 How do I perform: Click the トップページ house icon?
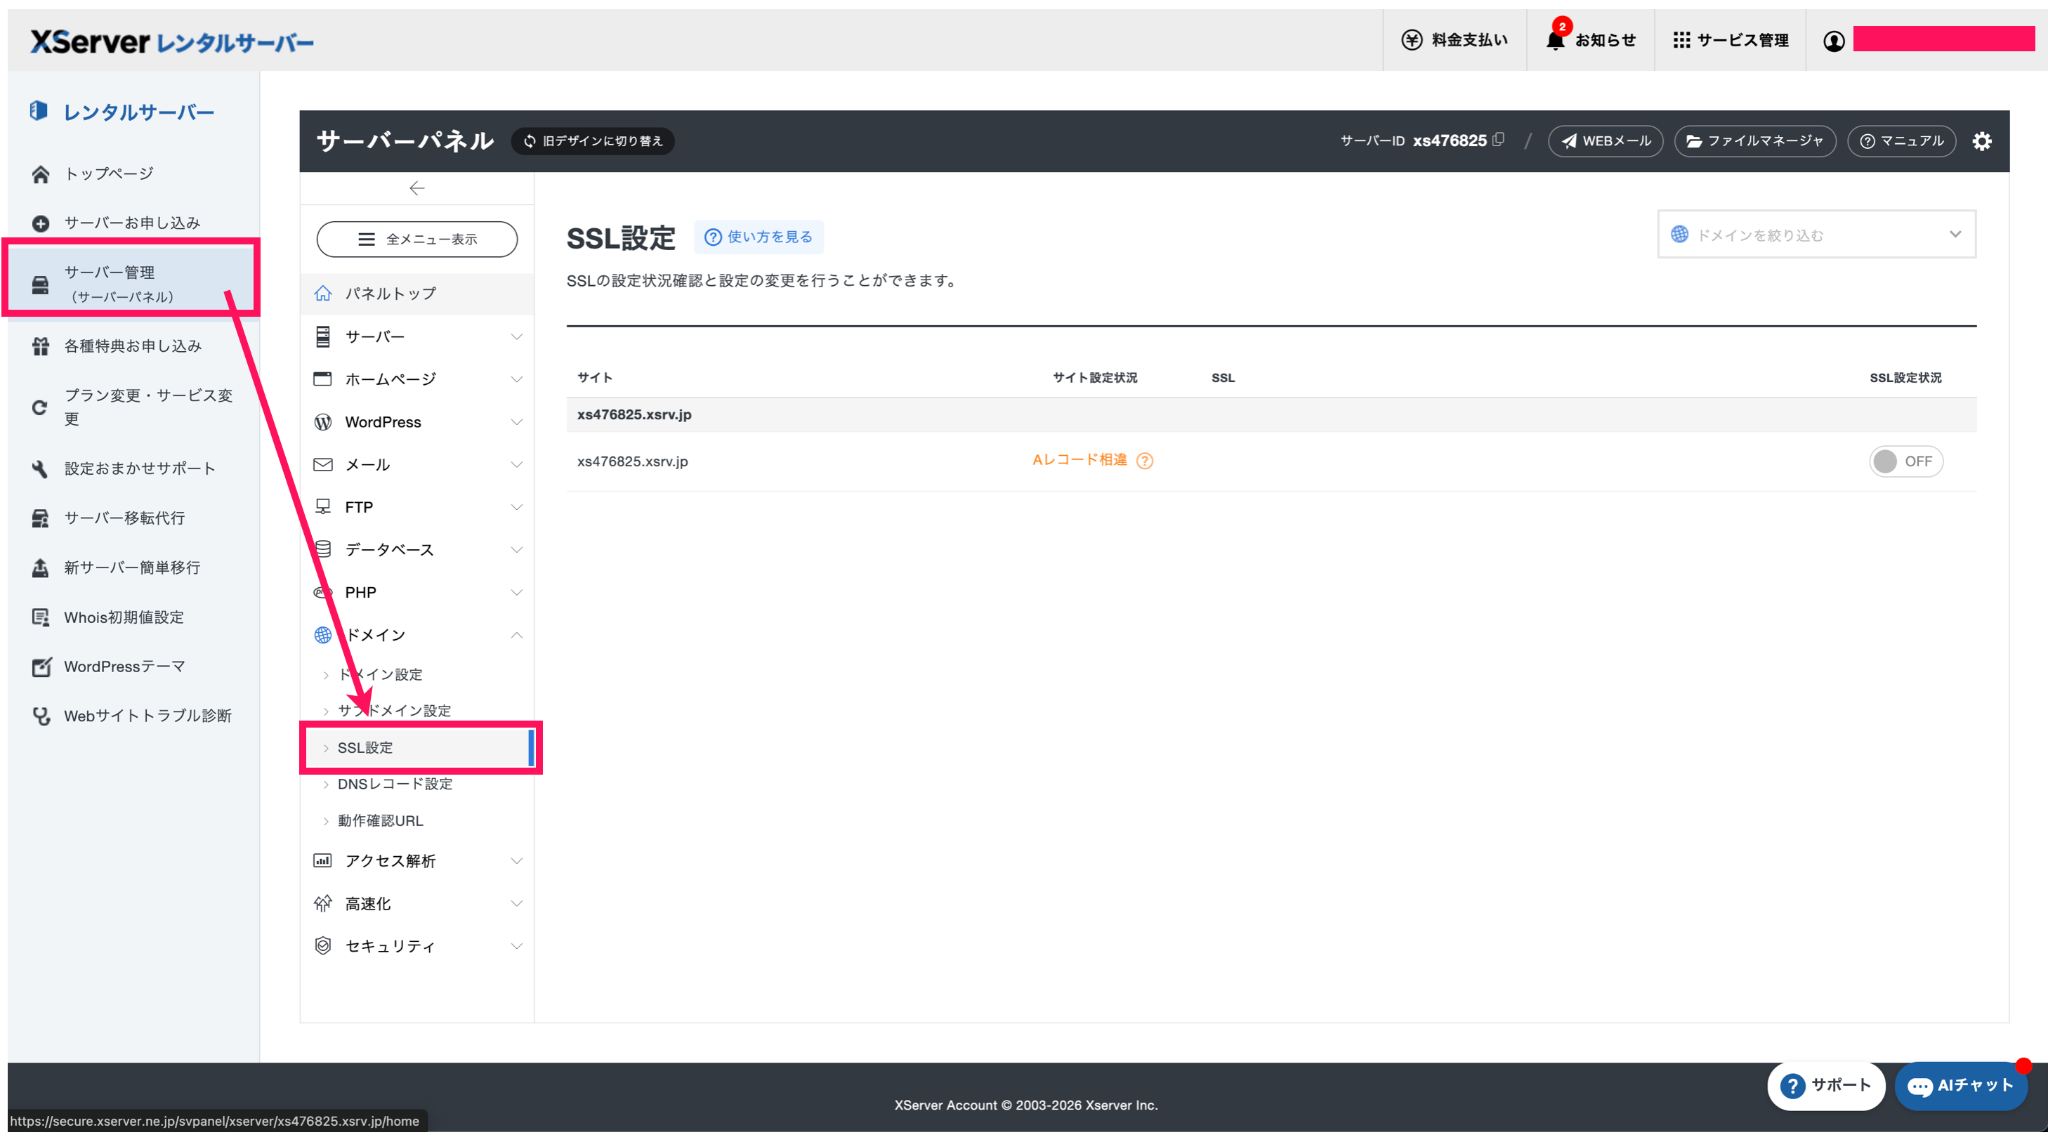[x=40, y=174]
